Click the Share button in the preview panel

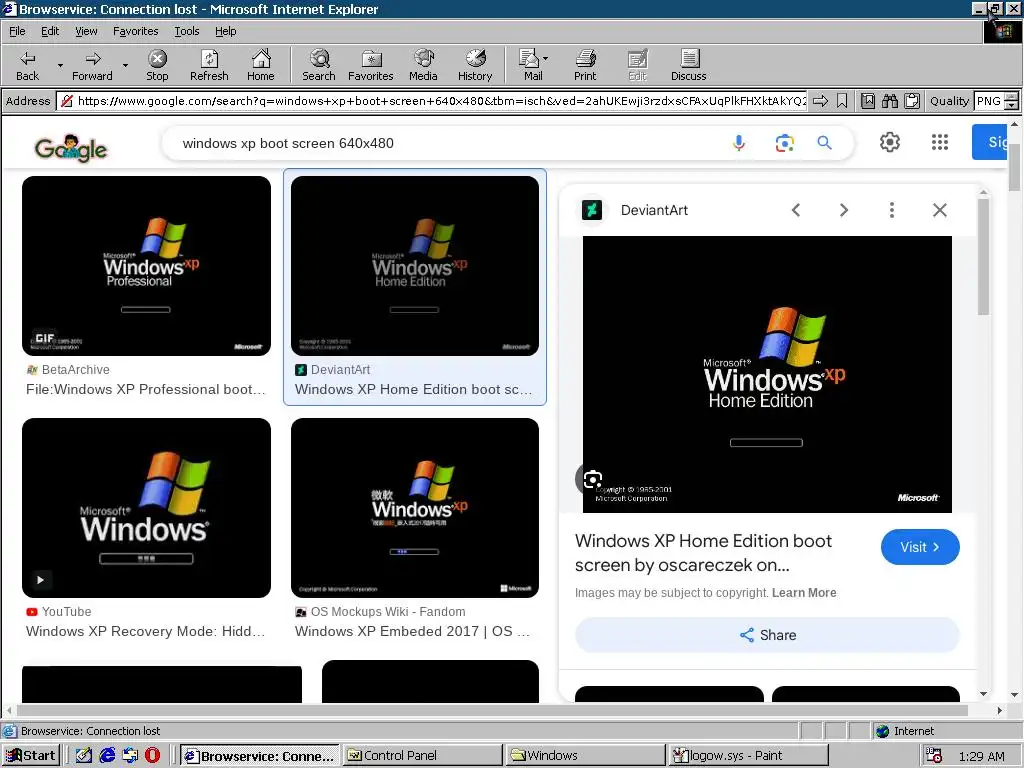(767, 635)
